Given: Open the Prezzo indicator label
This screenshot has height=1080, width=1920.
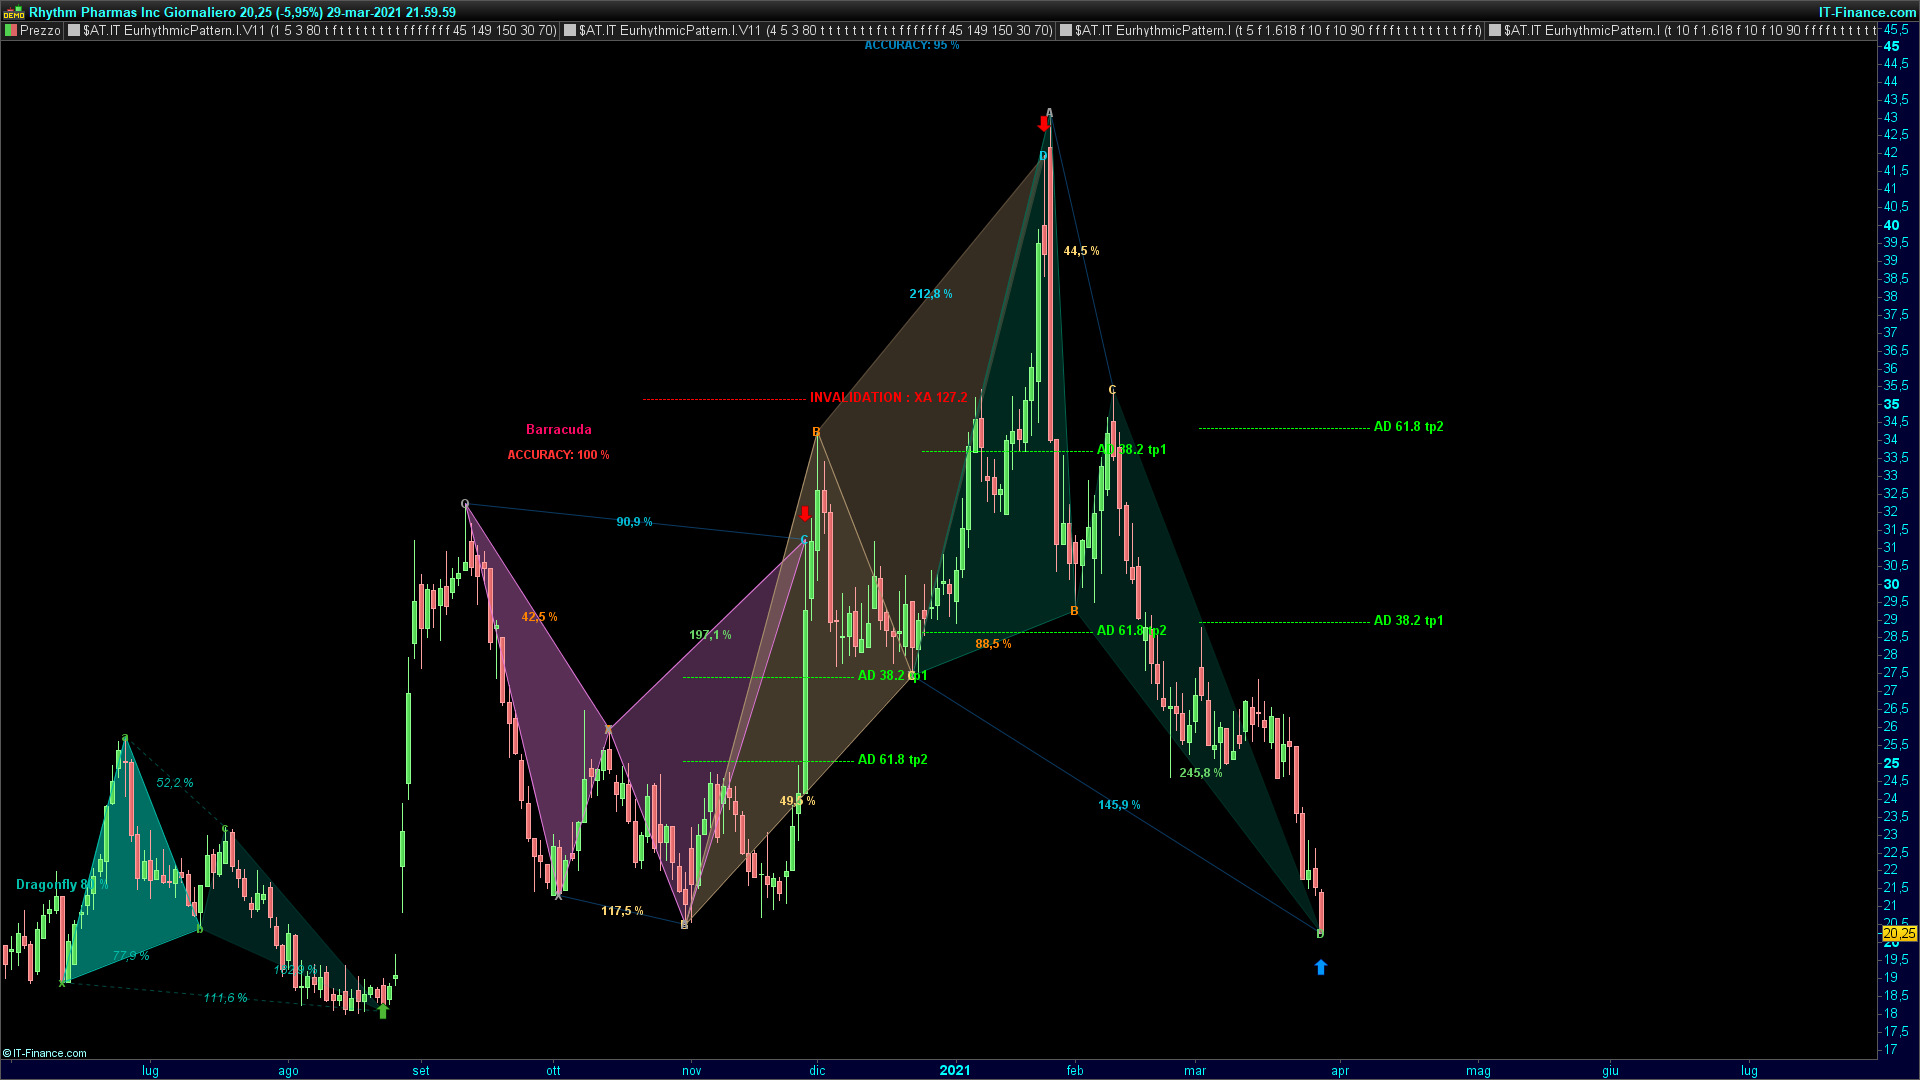Looking at the screenshot, I should (40, 30).
